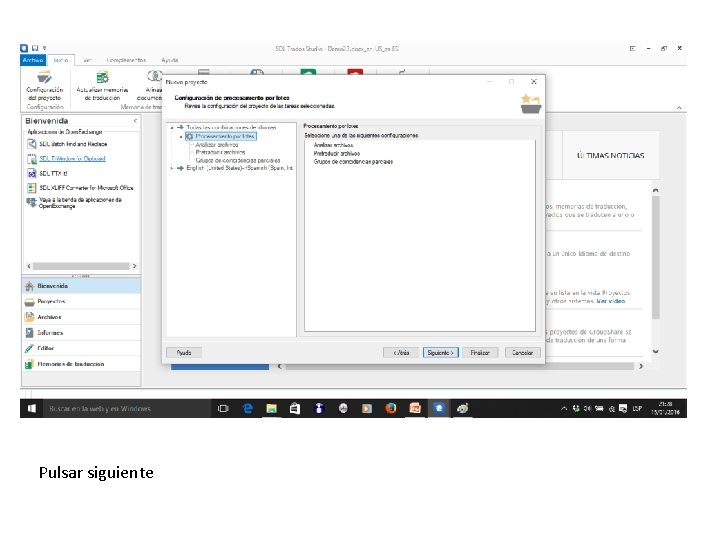Collapse Todas las combinaciones de idiomas node
This screenshot has height=540, width=720.
tap(172, 128)
